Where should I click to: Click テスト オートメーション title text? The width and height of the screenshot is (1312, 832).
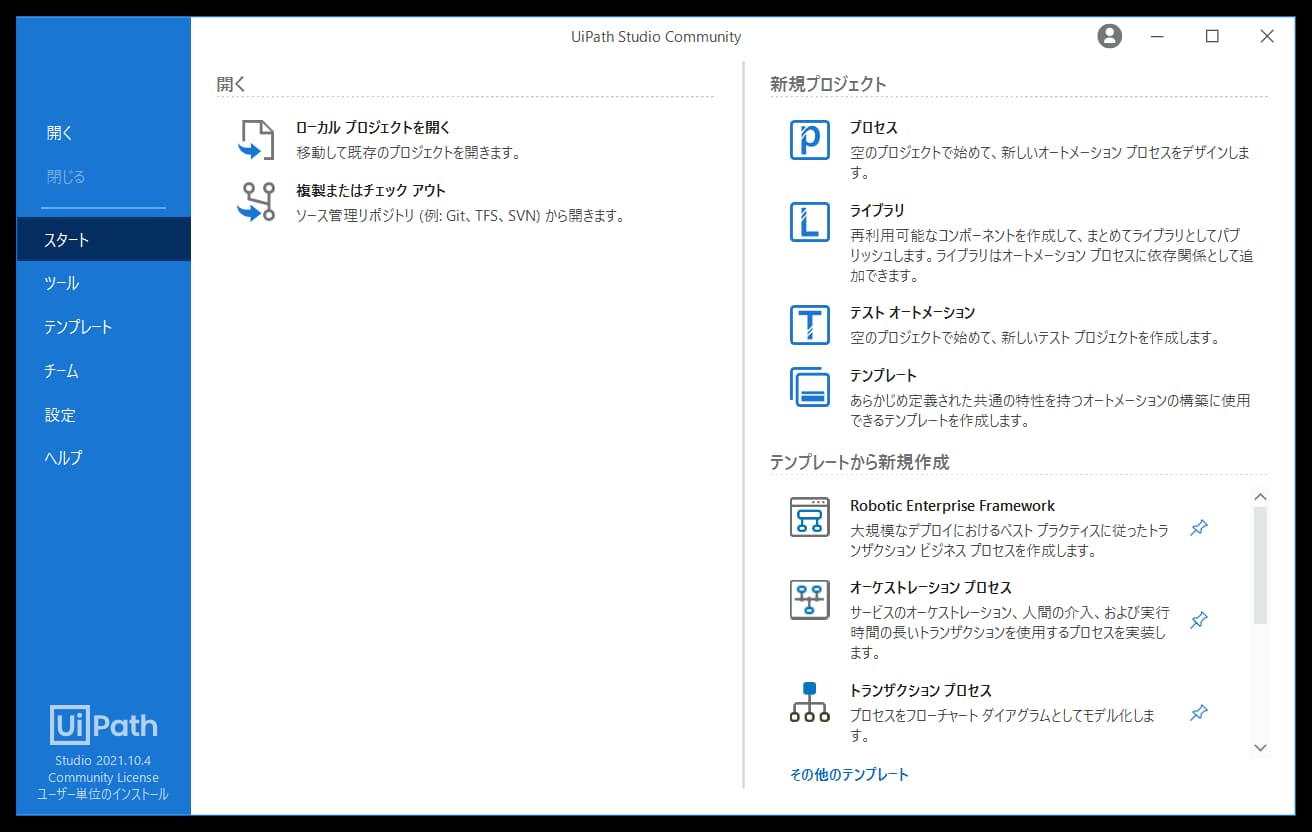912,313
